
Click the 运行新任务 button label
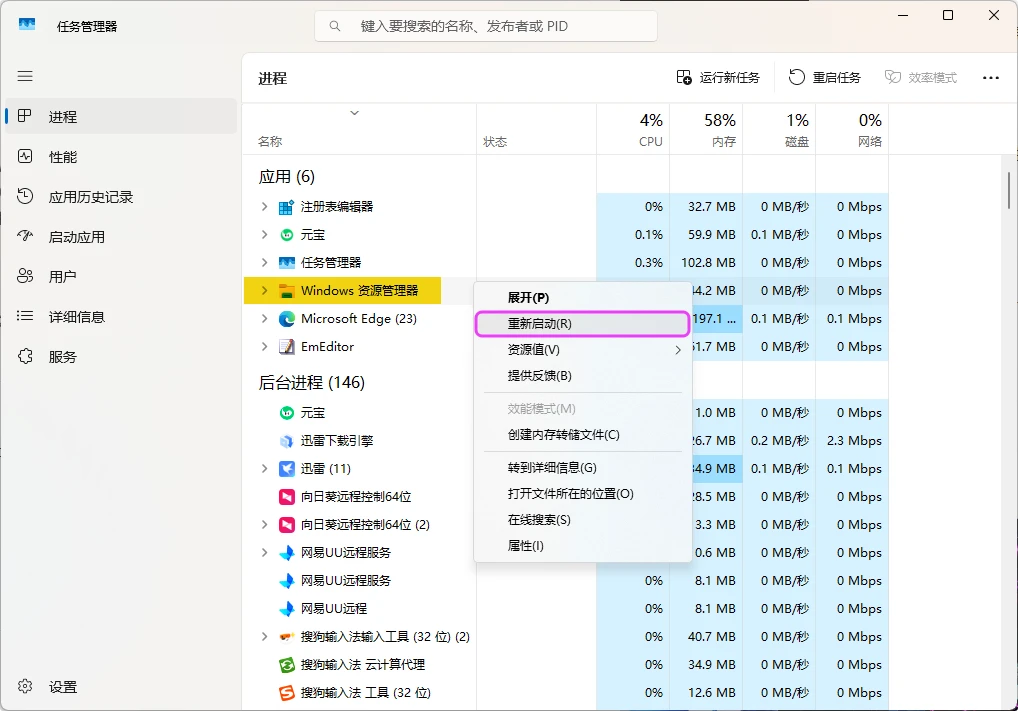(x=730, y=78)
